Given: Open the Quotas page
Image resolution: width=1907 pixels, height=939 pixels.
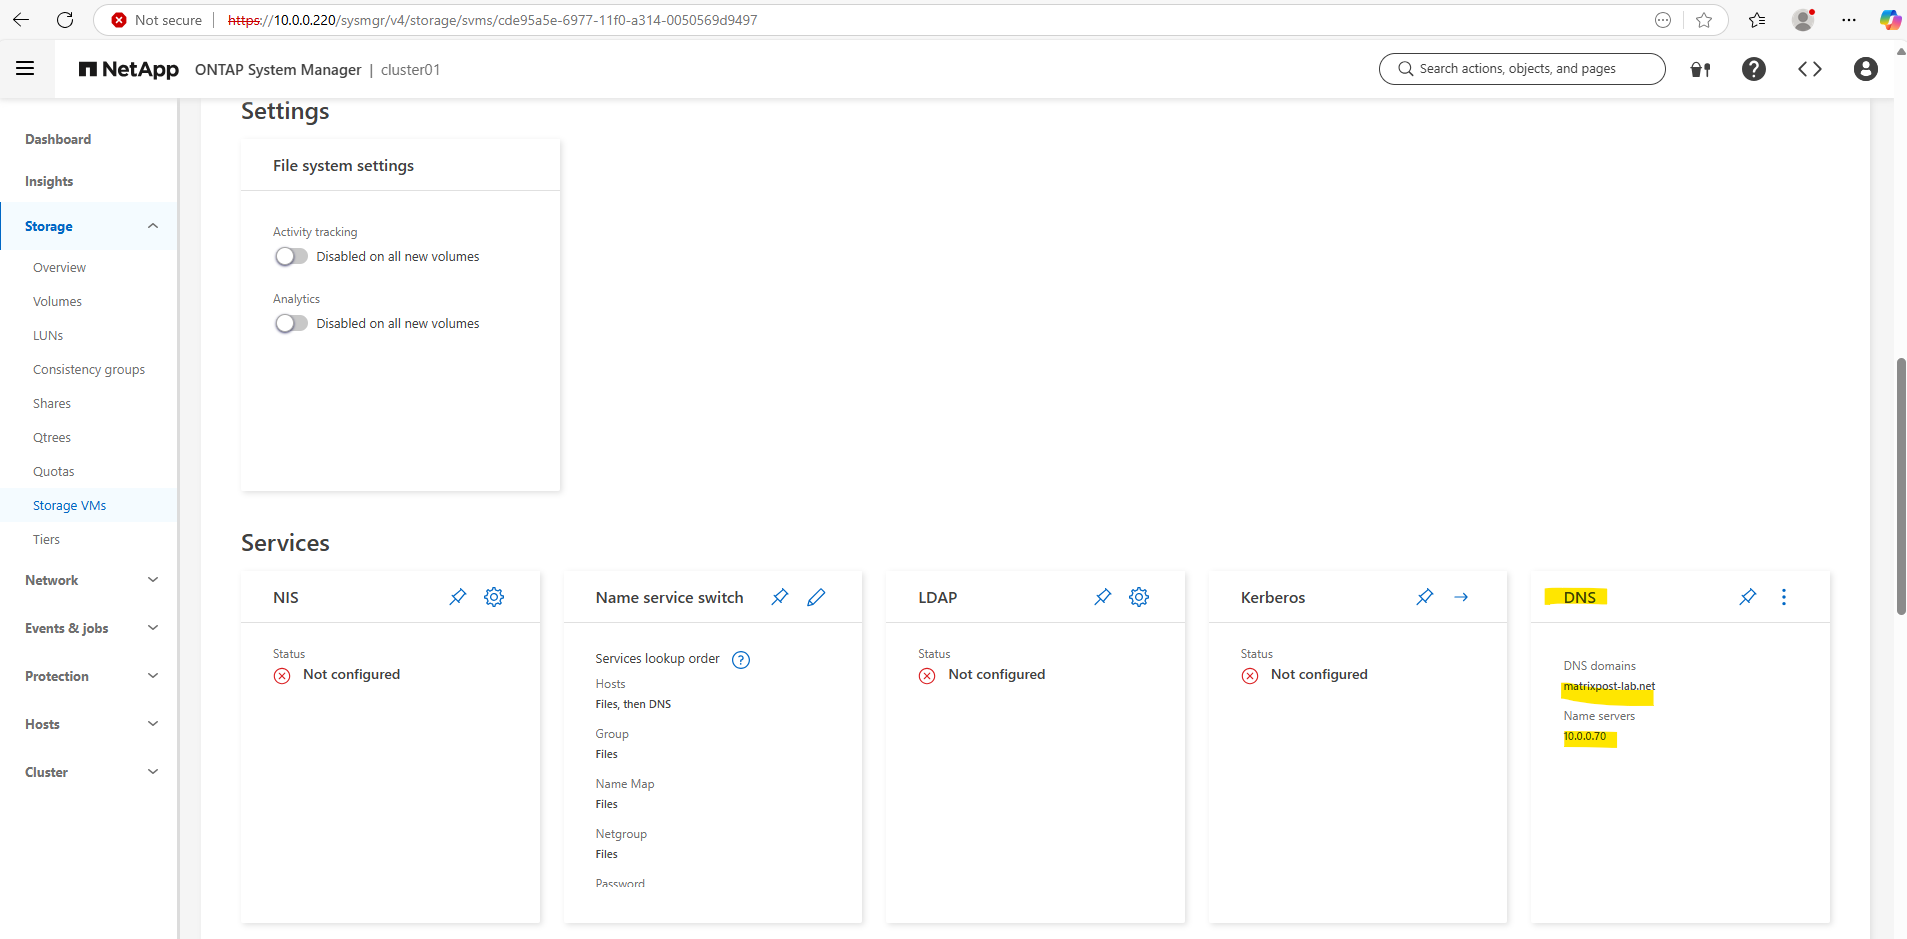Looking at the screenshot, I should pyautogui.click(x=54, y=471).
